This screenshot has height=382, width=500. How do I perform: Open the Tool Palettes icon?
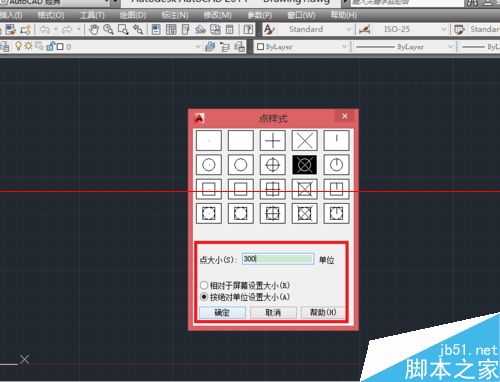pyautogui.click(x=186, y=29)
